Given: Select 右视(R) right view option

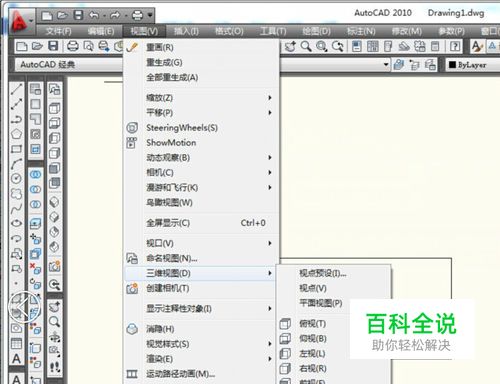Looking at the screenshot, I should pos(334,368).
